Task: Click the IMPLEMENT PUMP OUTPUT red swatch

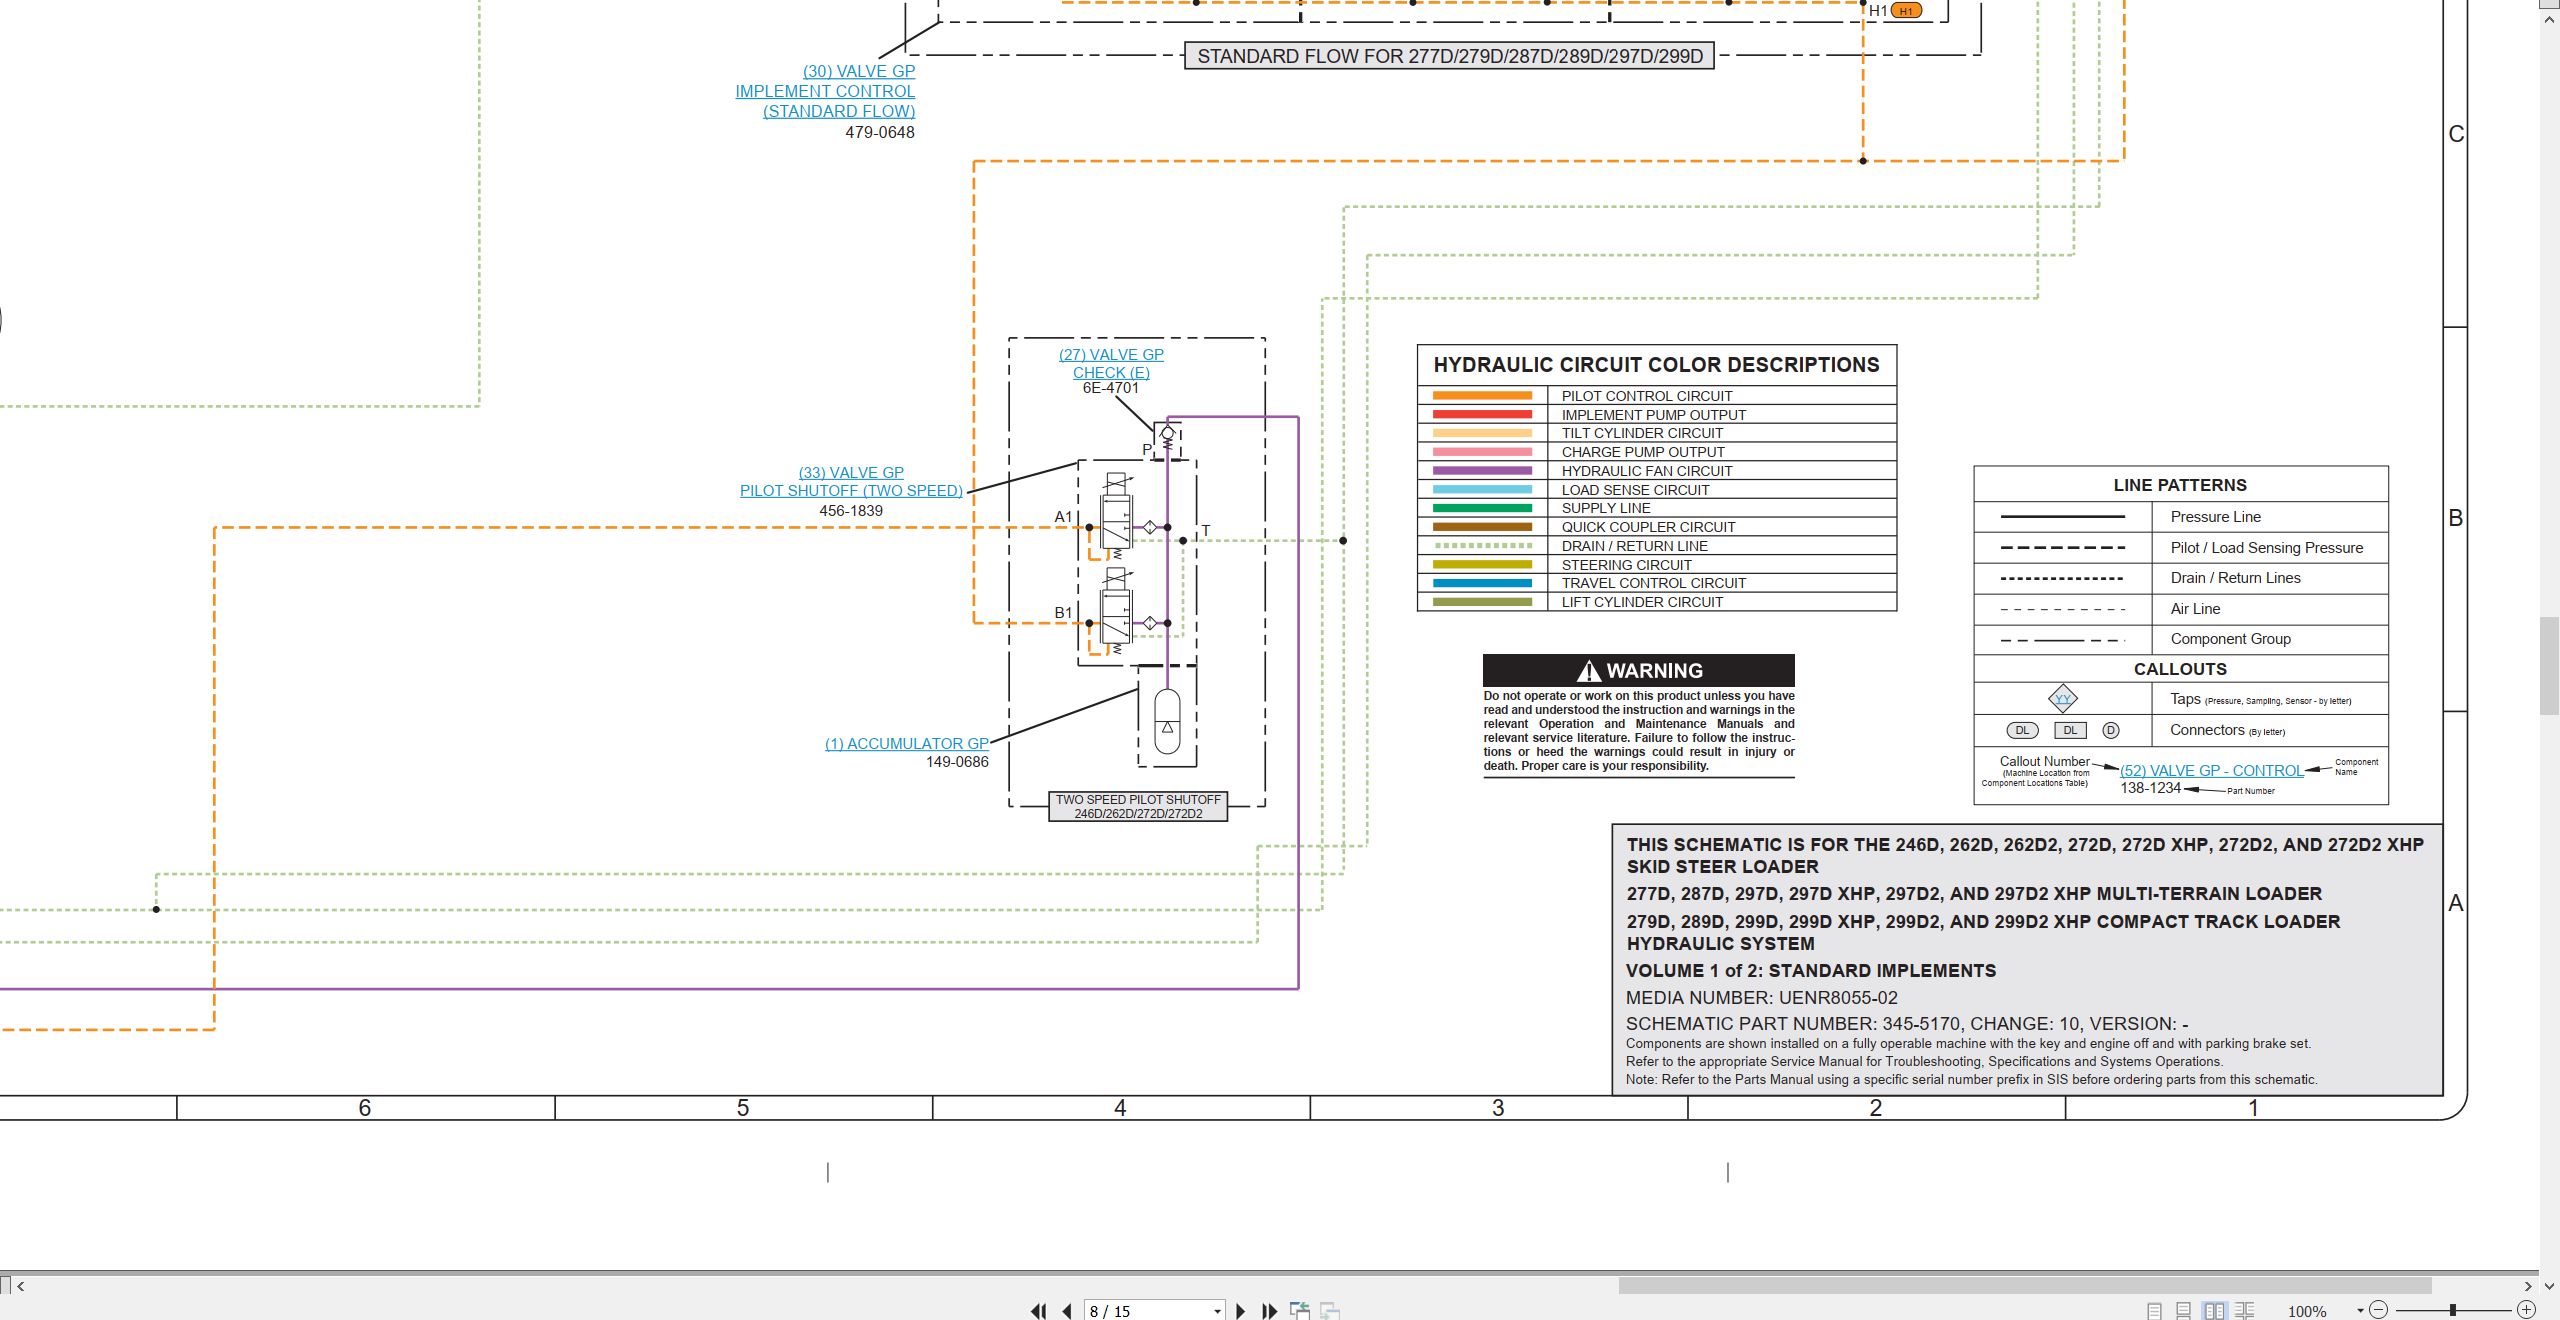Action: (x=1482, y=414)
